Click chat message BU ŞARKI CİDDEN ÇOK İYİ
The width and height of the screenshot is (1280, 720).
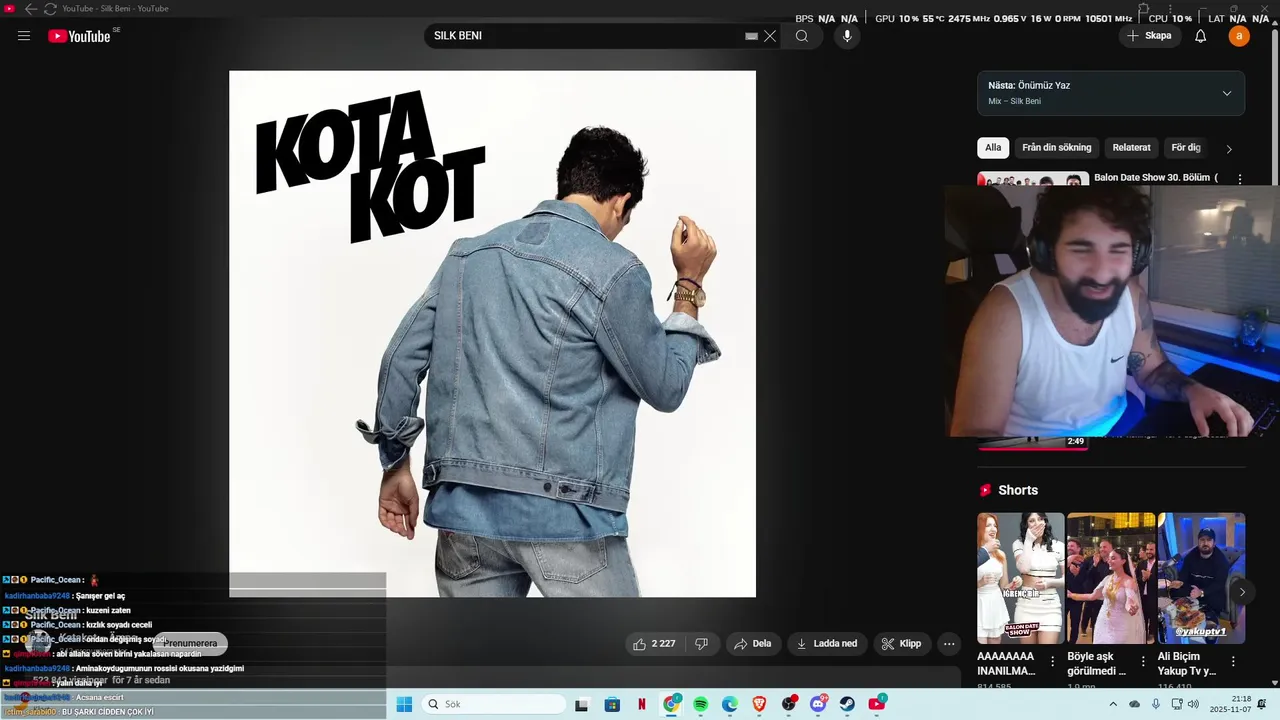(x=108, y=712)
